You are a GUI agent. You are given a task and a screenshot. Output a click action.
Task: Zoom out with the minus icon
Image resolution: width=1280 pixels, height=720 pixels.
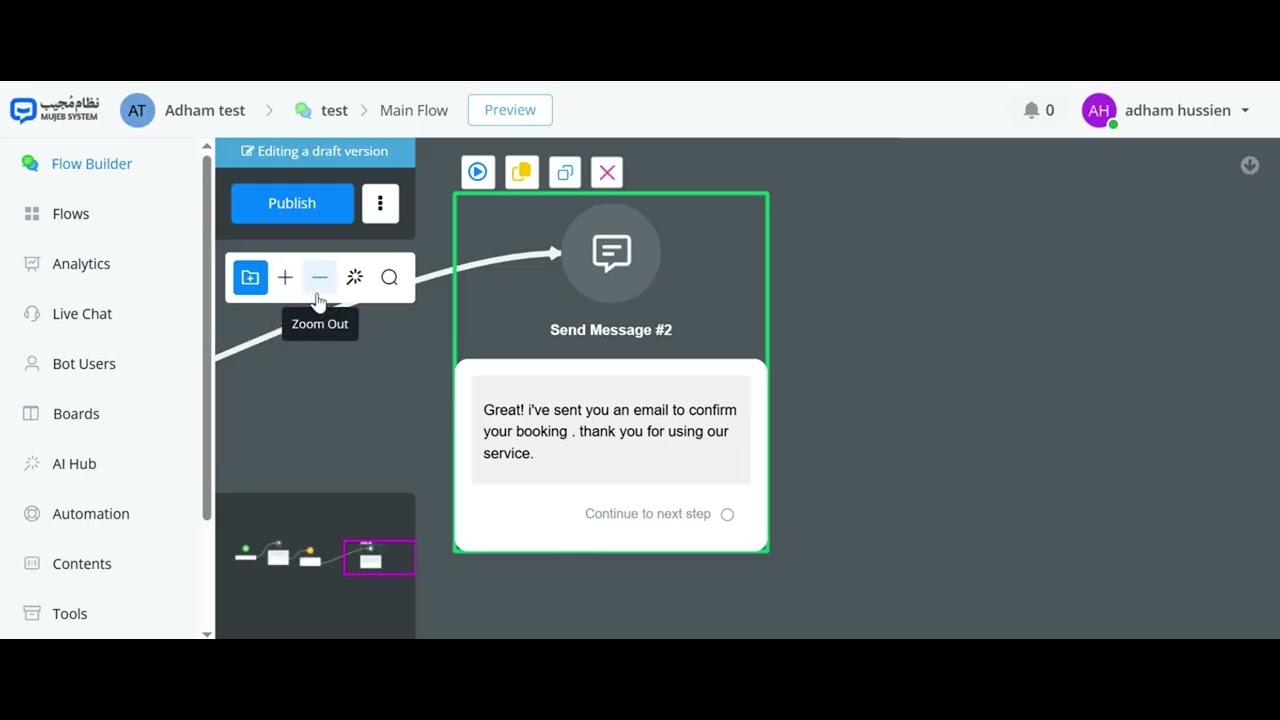(320, 278)
